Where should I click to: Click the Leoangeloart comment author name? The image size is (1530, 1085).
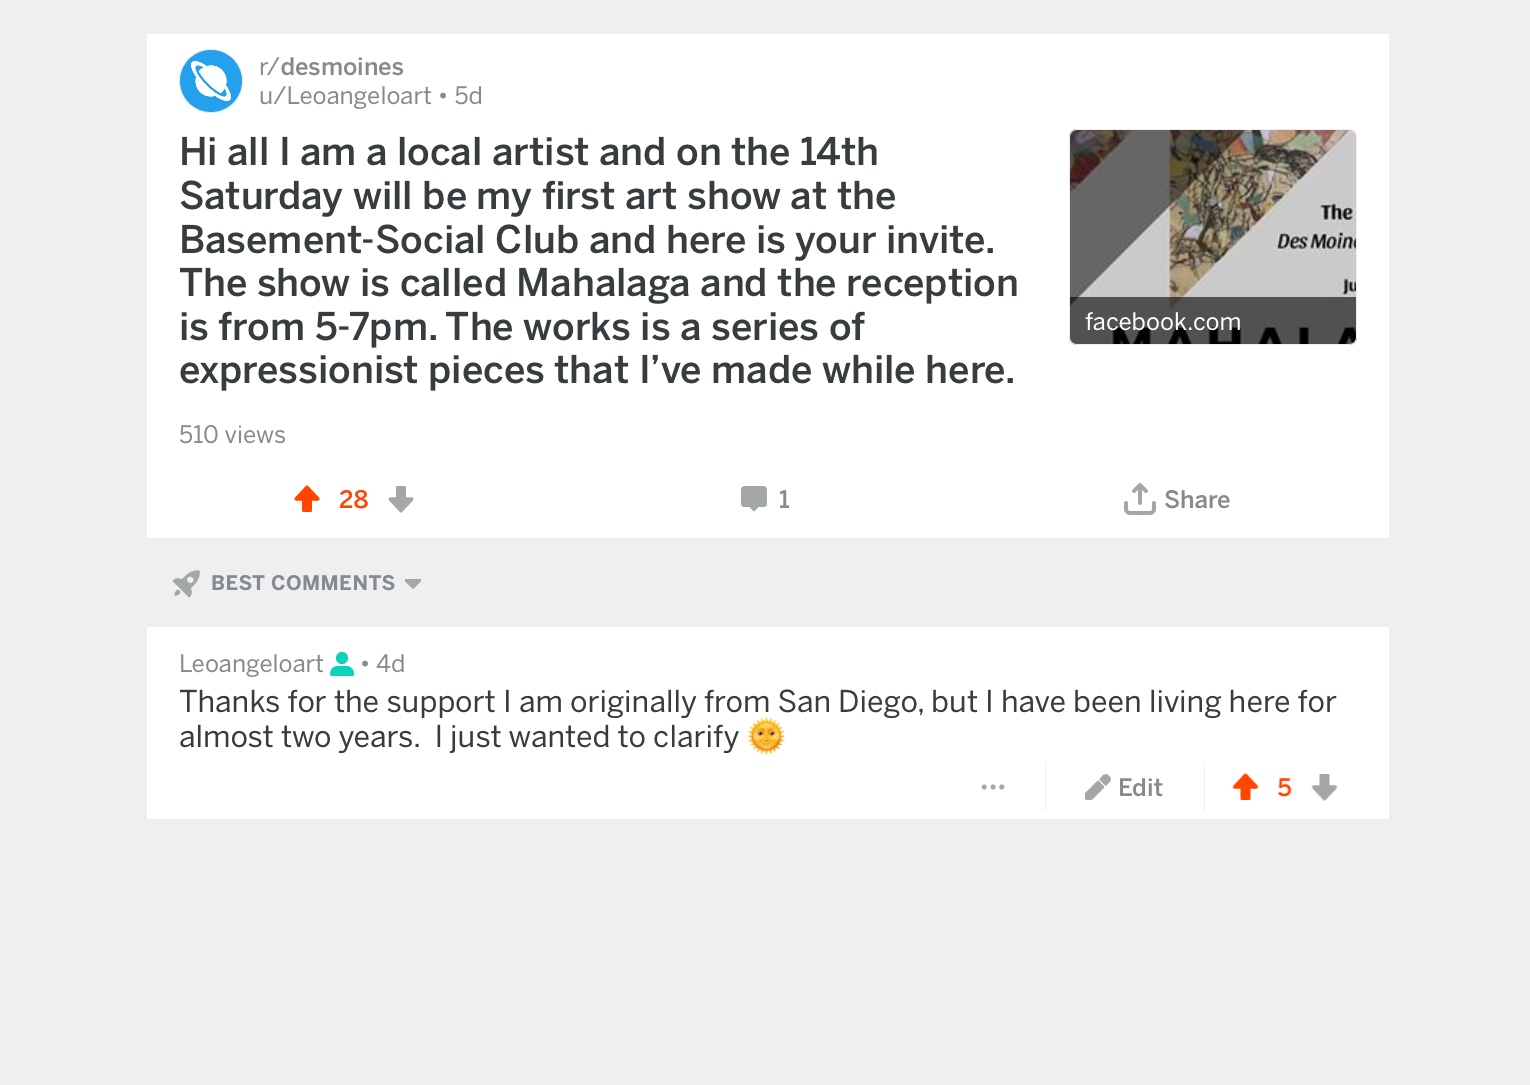pyautogui.click(x=251, y=664)
